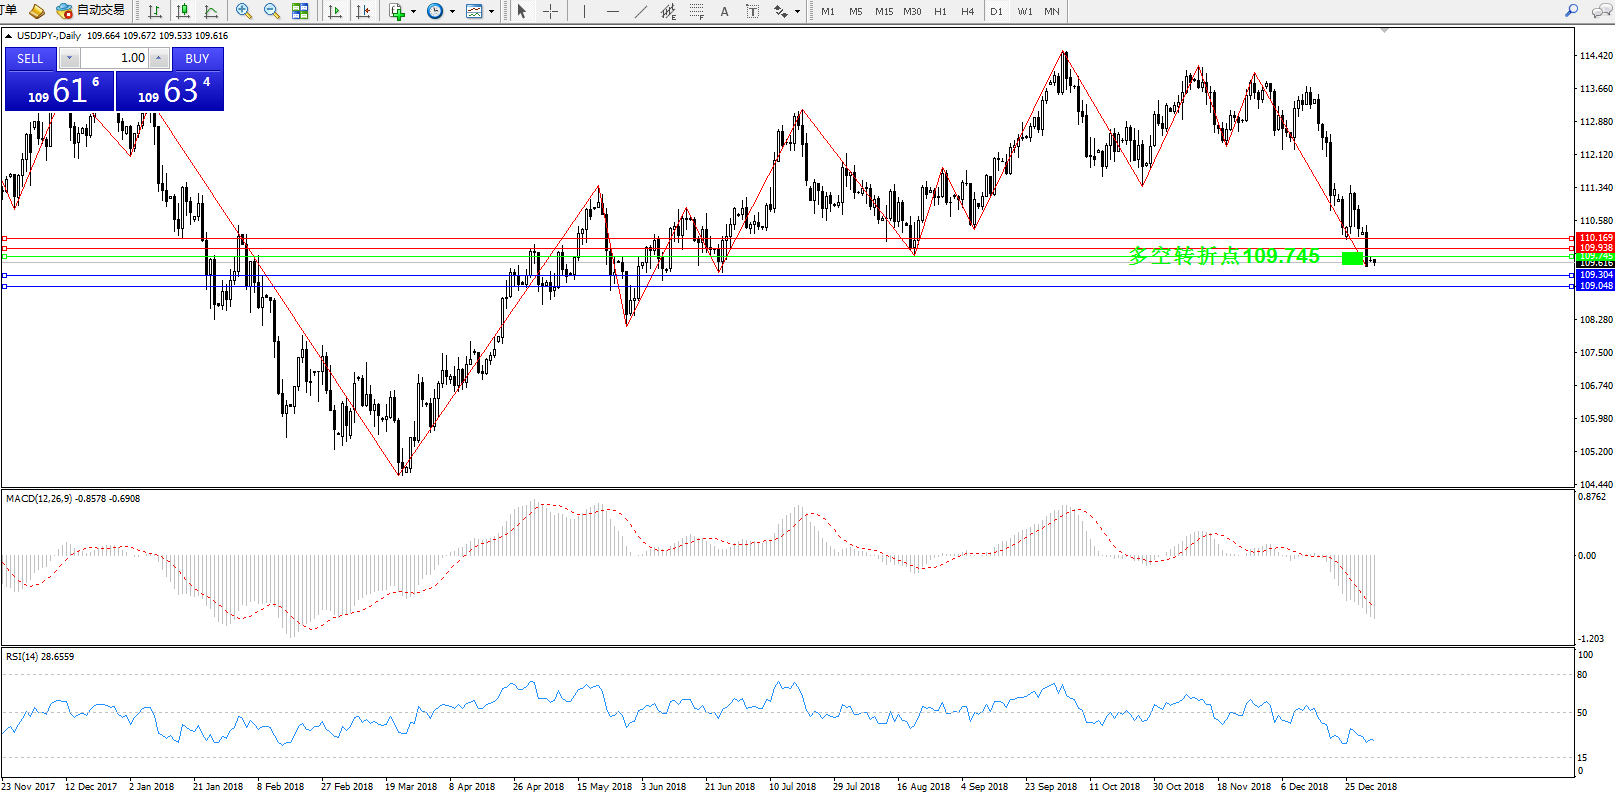Click the BUY button
This screenshot has height=796, width=1615.
(197, 58)
